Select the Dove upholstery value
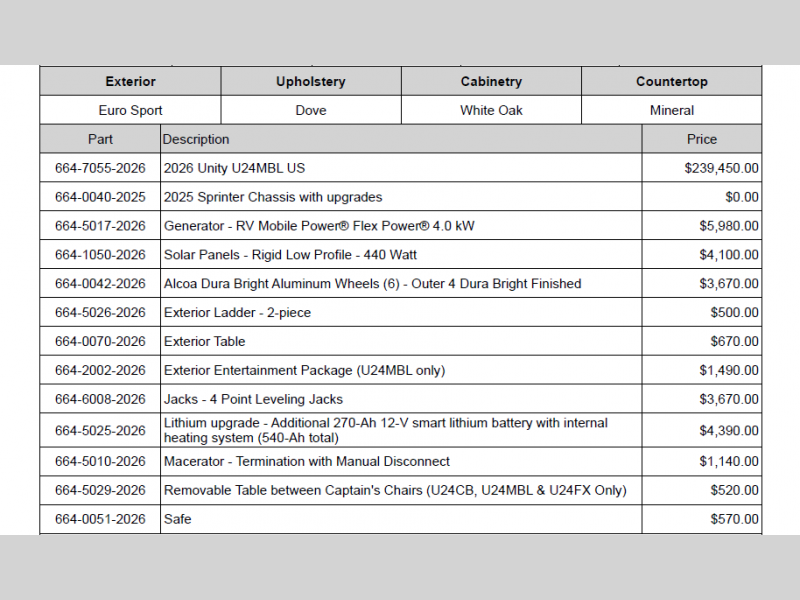The image size is (800, 600). pyautogui.click(x=311, y=110)
